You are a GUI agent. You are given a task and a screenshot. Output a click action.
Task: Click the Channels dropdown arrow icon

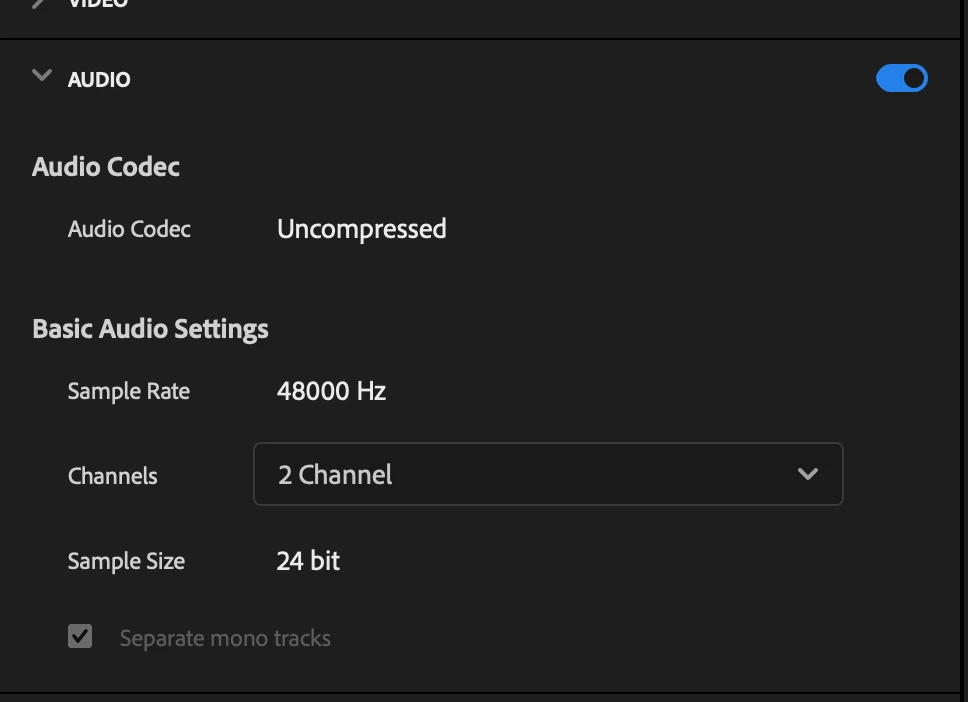(x=808, y=474)
